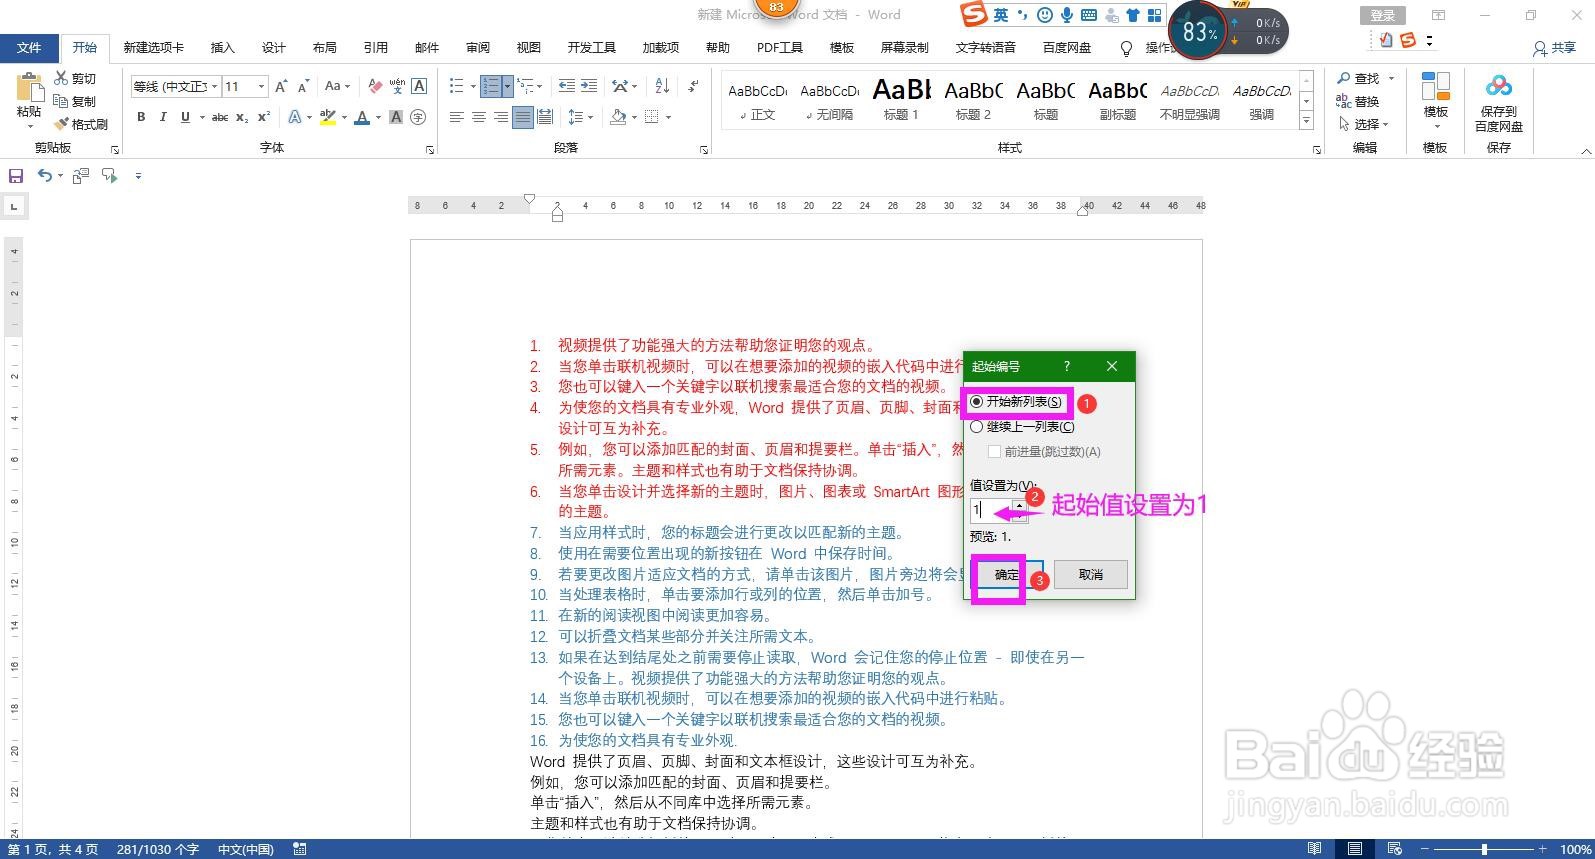This screenshot has height=859, width=1595.
Task: Undo the last action
Action: pos(44,176)
